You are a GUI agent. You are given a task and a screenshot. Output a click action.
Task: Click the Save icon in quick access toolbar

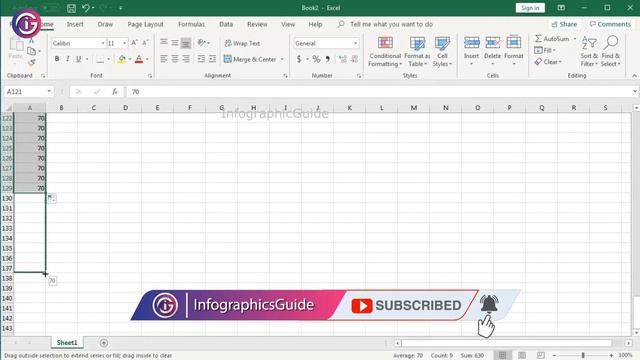[x=71, y=8]
